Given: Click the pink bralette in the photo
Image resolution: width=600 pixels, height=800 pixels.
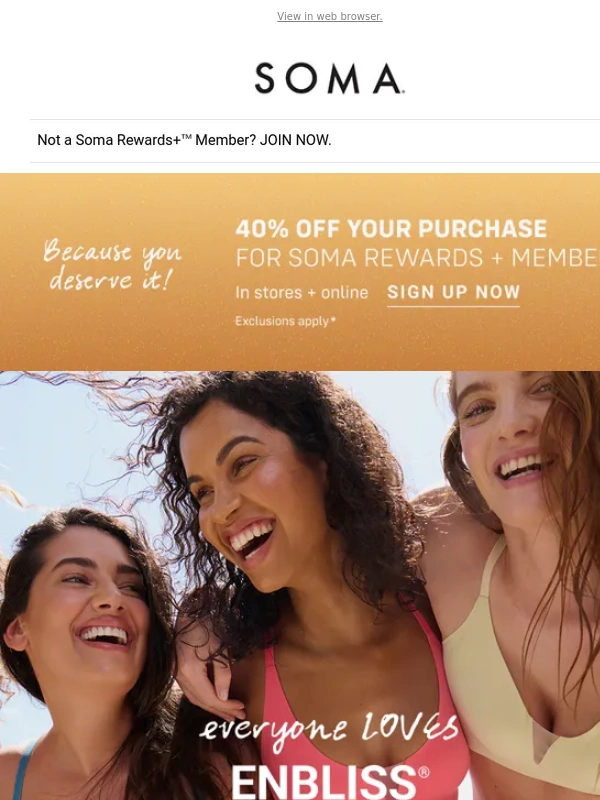Looking at the screenshot, I should 357,714.
